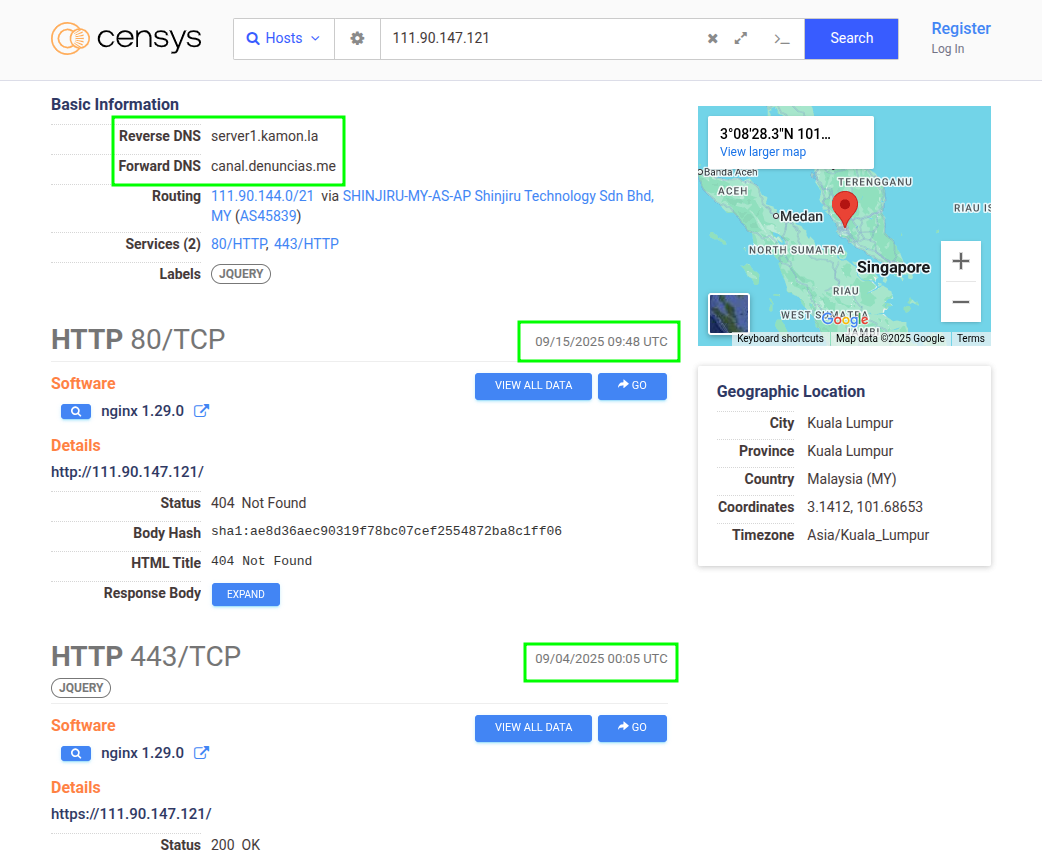Expand search box with arrows icon
Screen dimensions: 1042x855
click(741, 39)
